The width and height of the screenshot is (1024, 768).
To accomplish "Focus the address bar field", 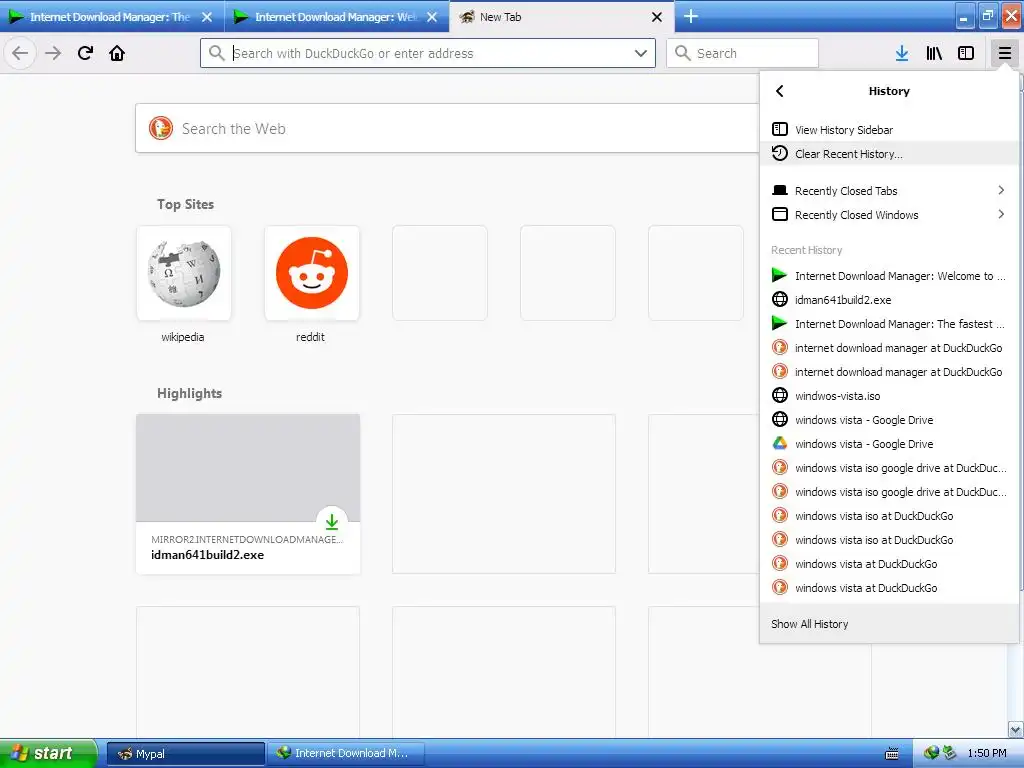I will click(428, 53).
